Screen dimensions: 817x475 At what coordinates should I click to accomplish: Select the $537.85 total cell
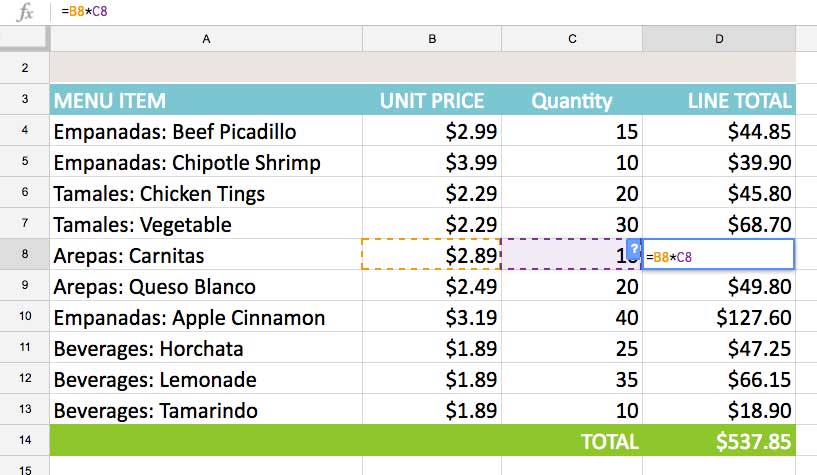(719, 441)
